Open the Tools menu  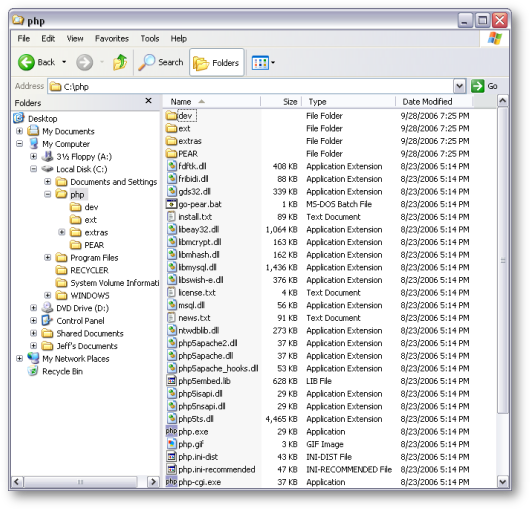click(150, 39)
